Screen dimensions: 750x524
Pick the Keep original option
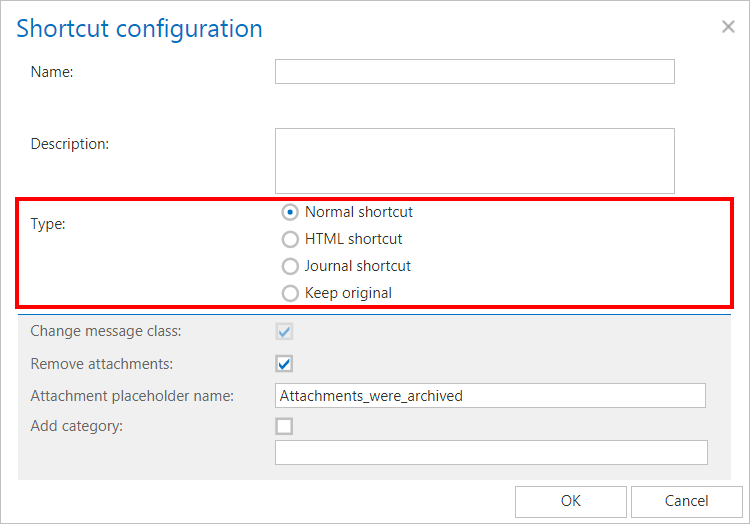pyautogui.click(x=290, y=293)
